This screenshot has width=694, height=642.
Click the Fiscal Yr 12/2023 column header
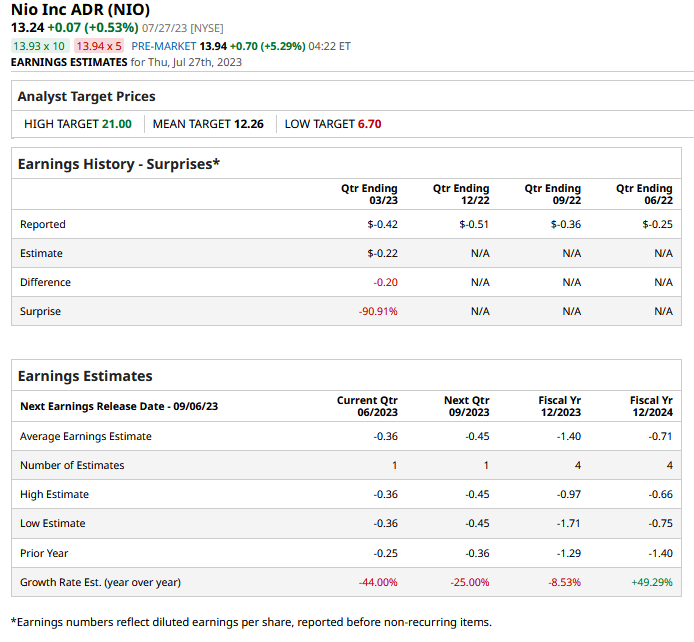pyautogui.click(x=559, y=406)
